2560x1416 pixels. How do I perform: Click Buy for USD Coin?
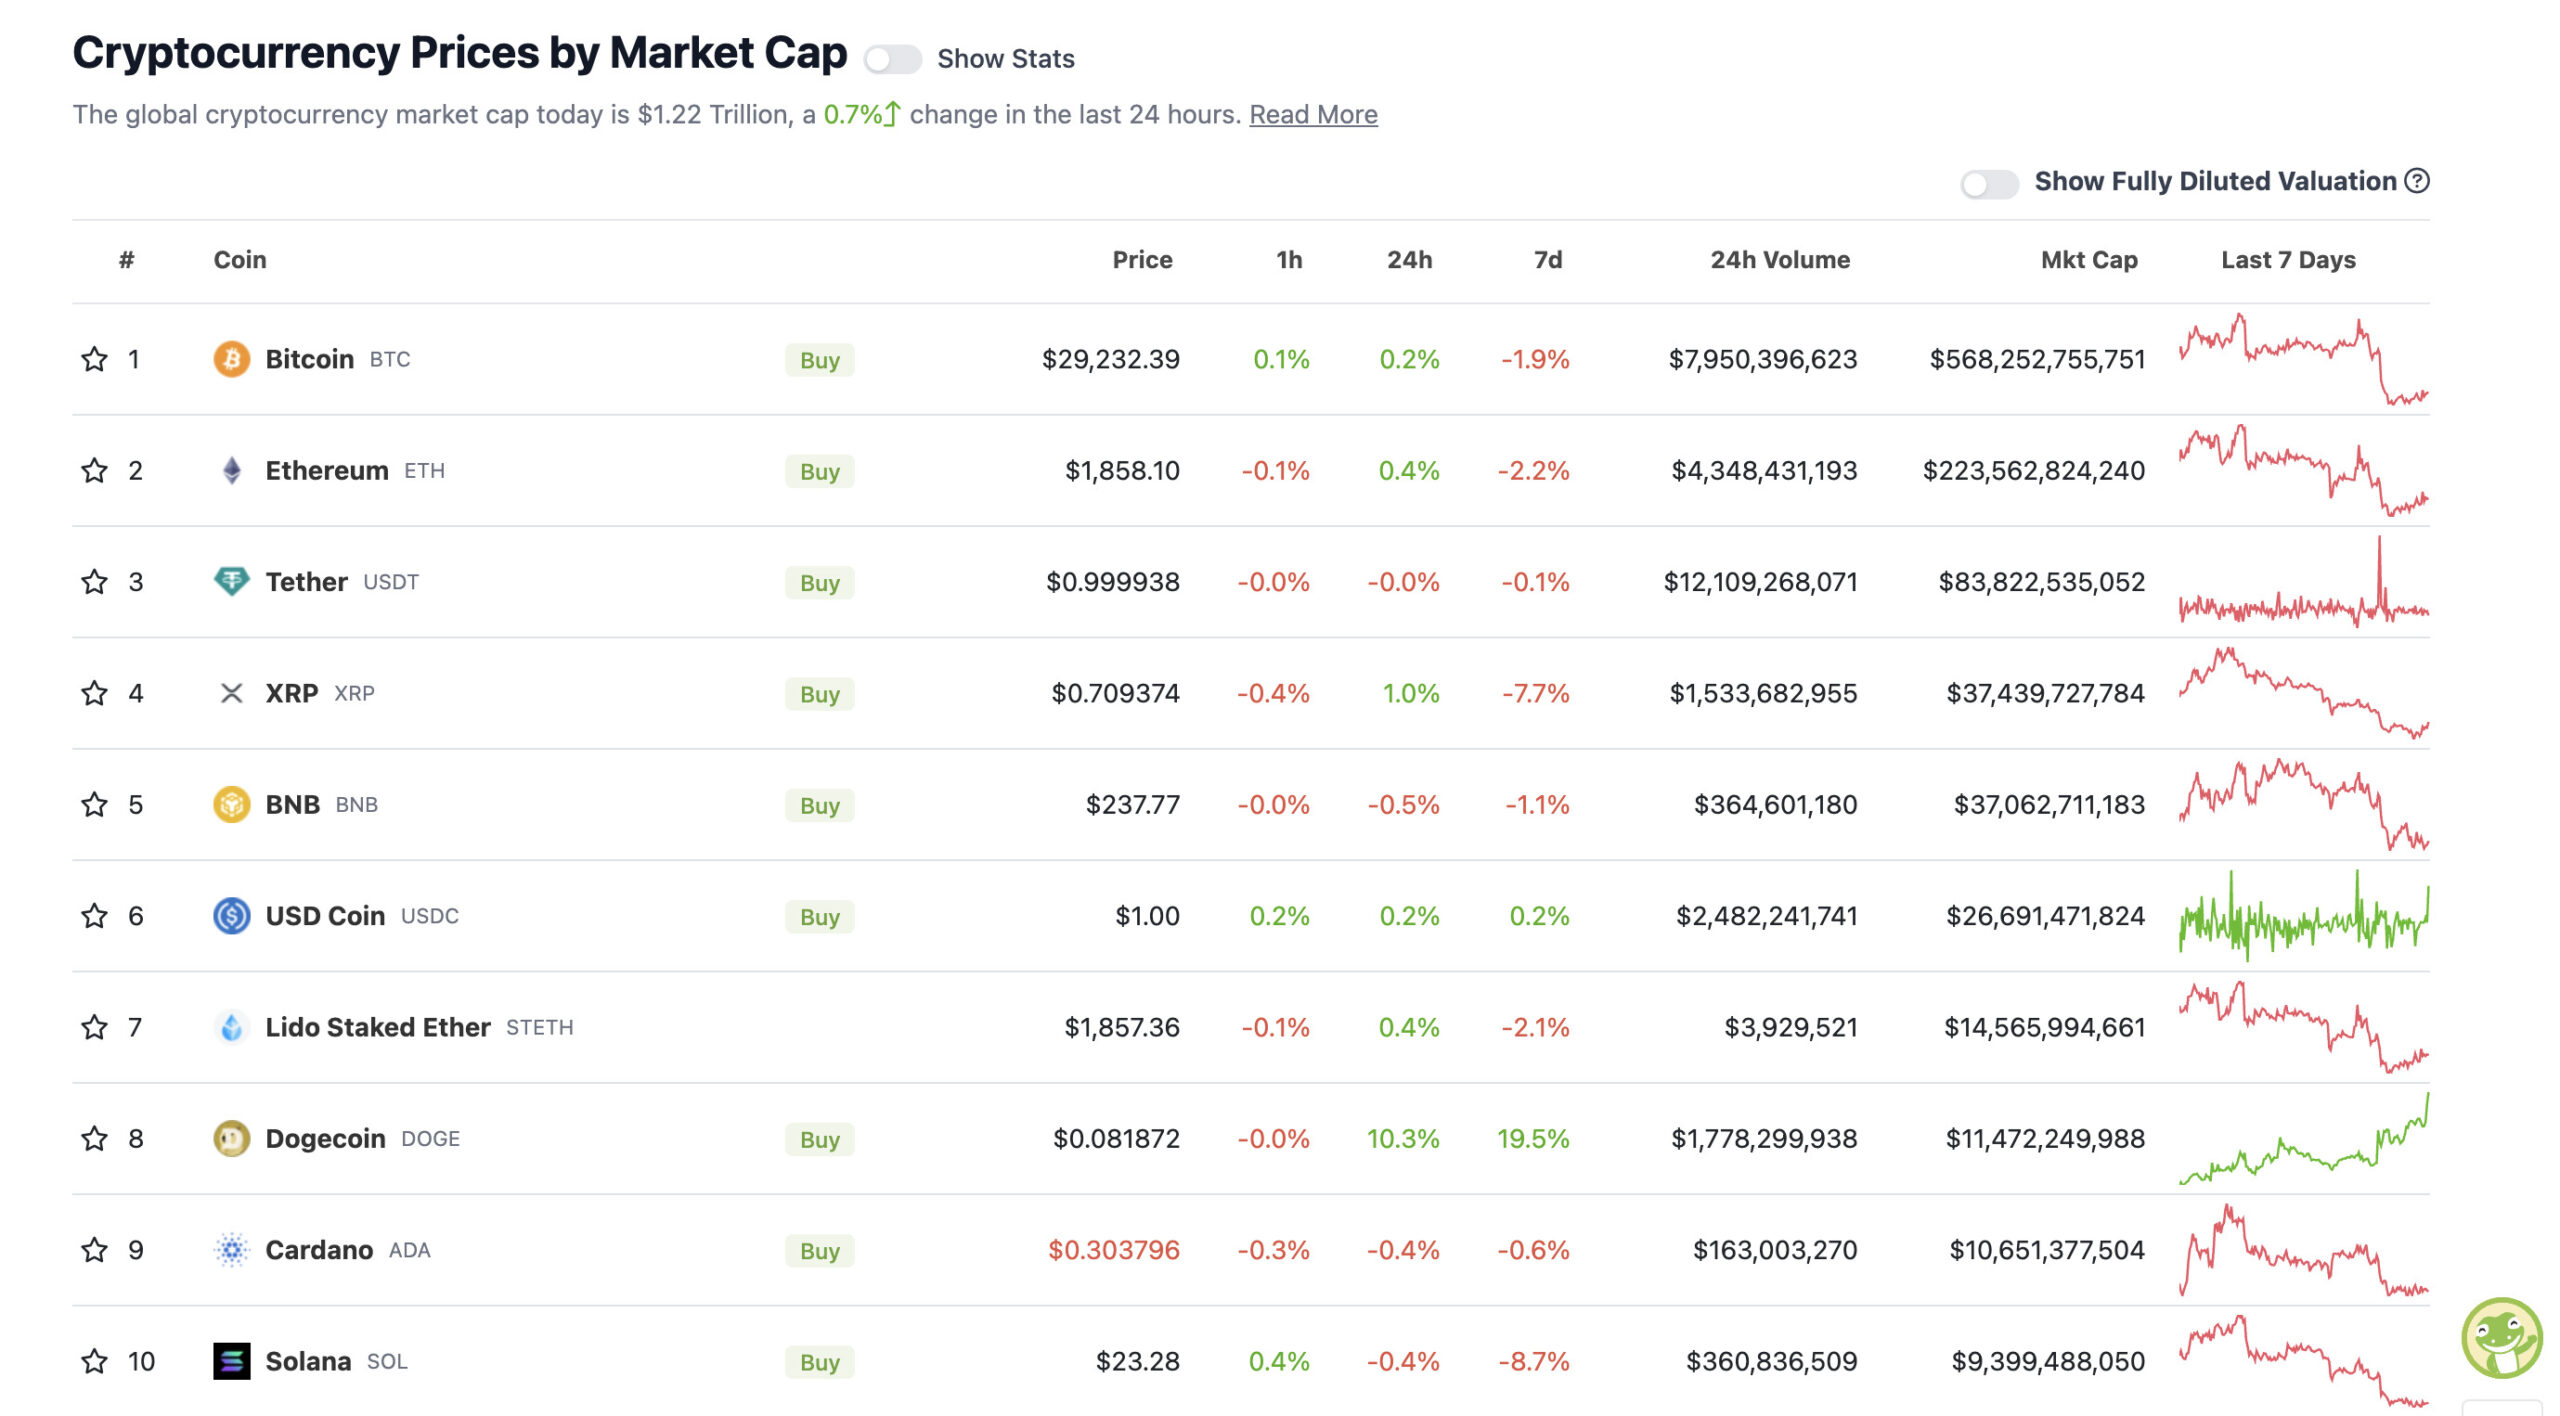click(819, 917)
